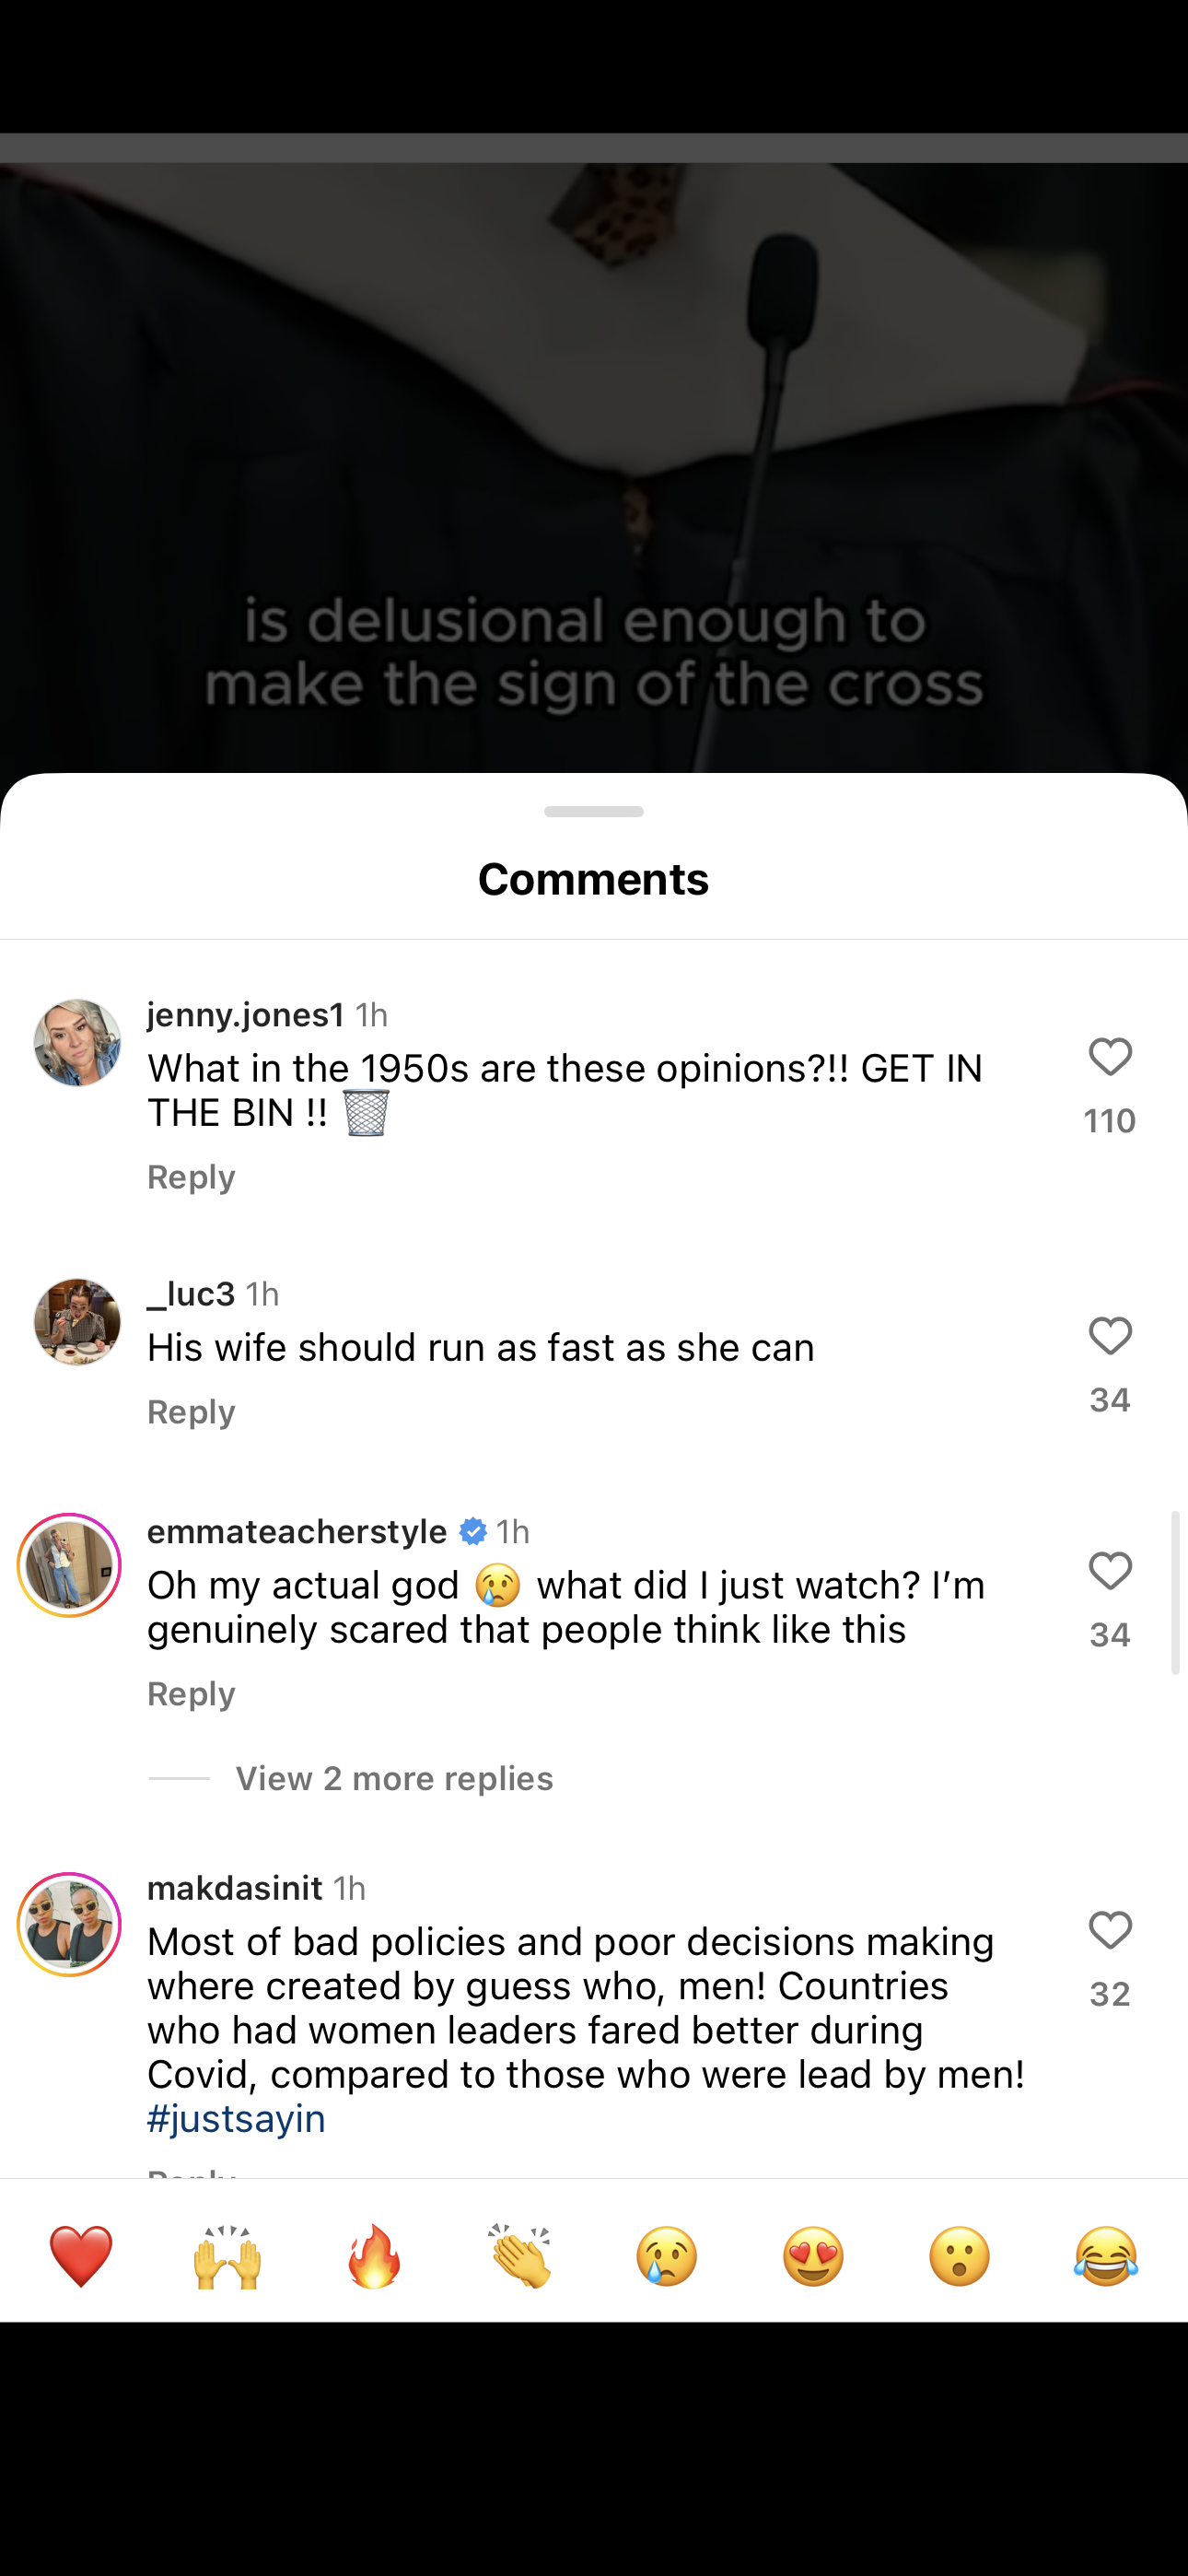Pick the surprised face emoji
1188x2576 pixels.
coord(960,2256)
